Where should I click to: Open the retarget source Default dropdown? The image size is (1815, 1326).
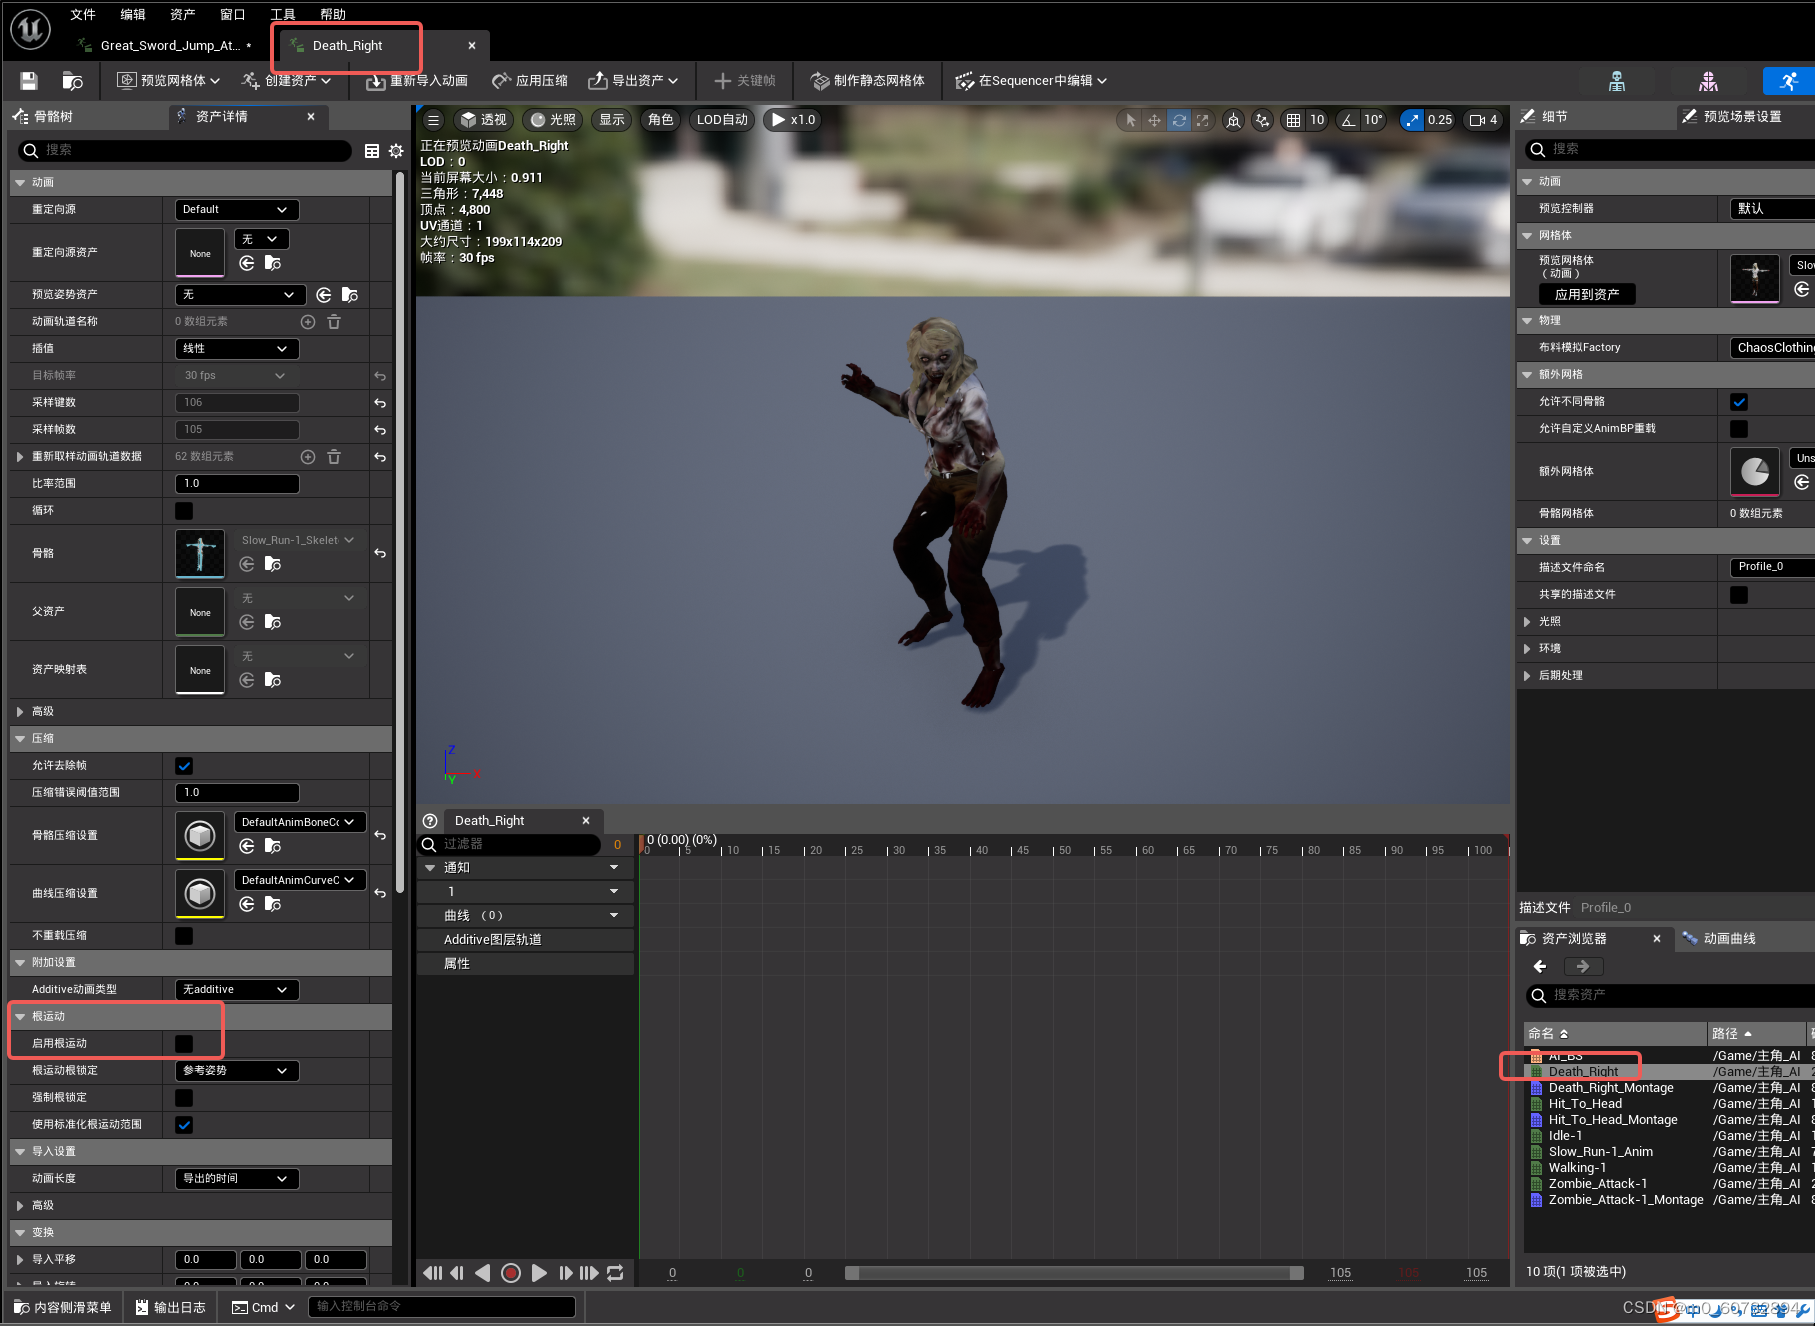(x=237, y=210)
